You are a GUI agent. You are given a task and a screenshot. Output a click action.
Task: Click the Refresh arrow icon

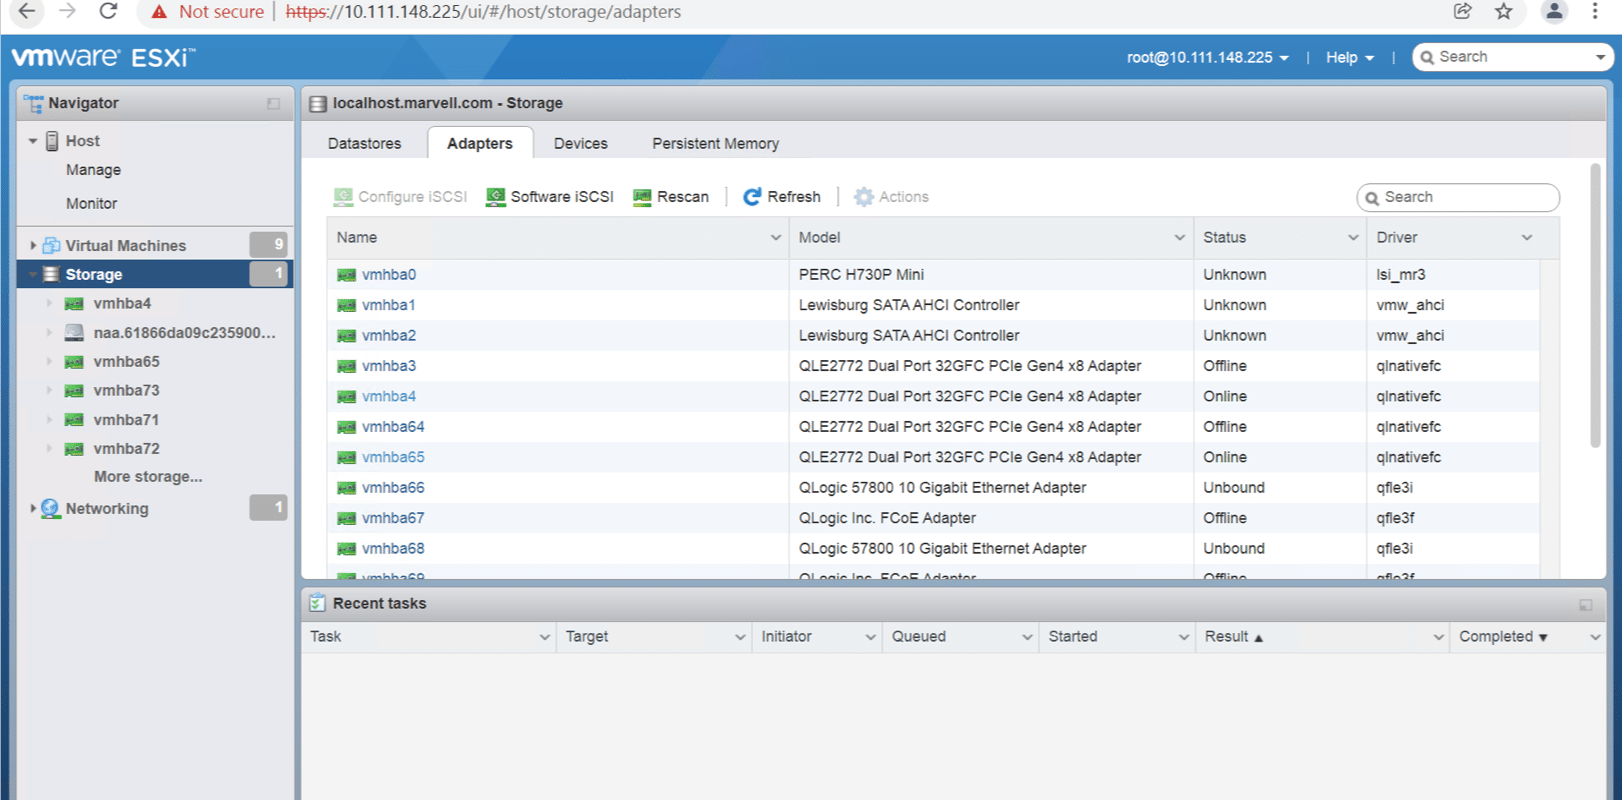pos(752,197)
